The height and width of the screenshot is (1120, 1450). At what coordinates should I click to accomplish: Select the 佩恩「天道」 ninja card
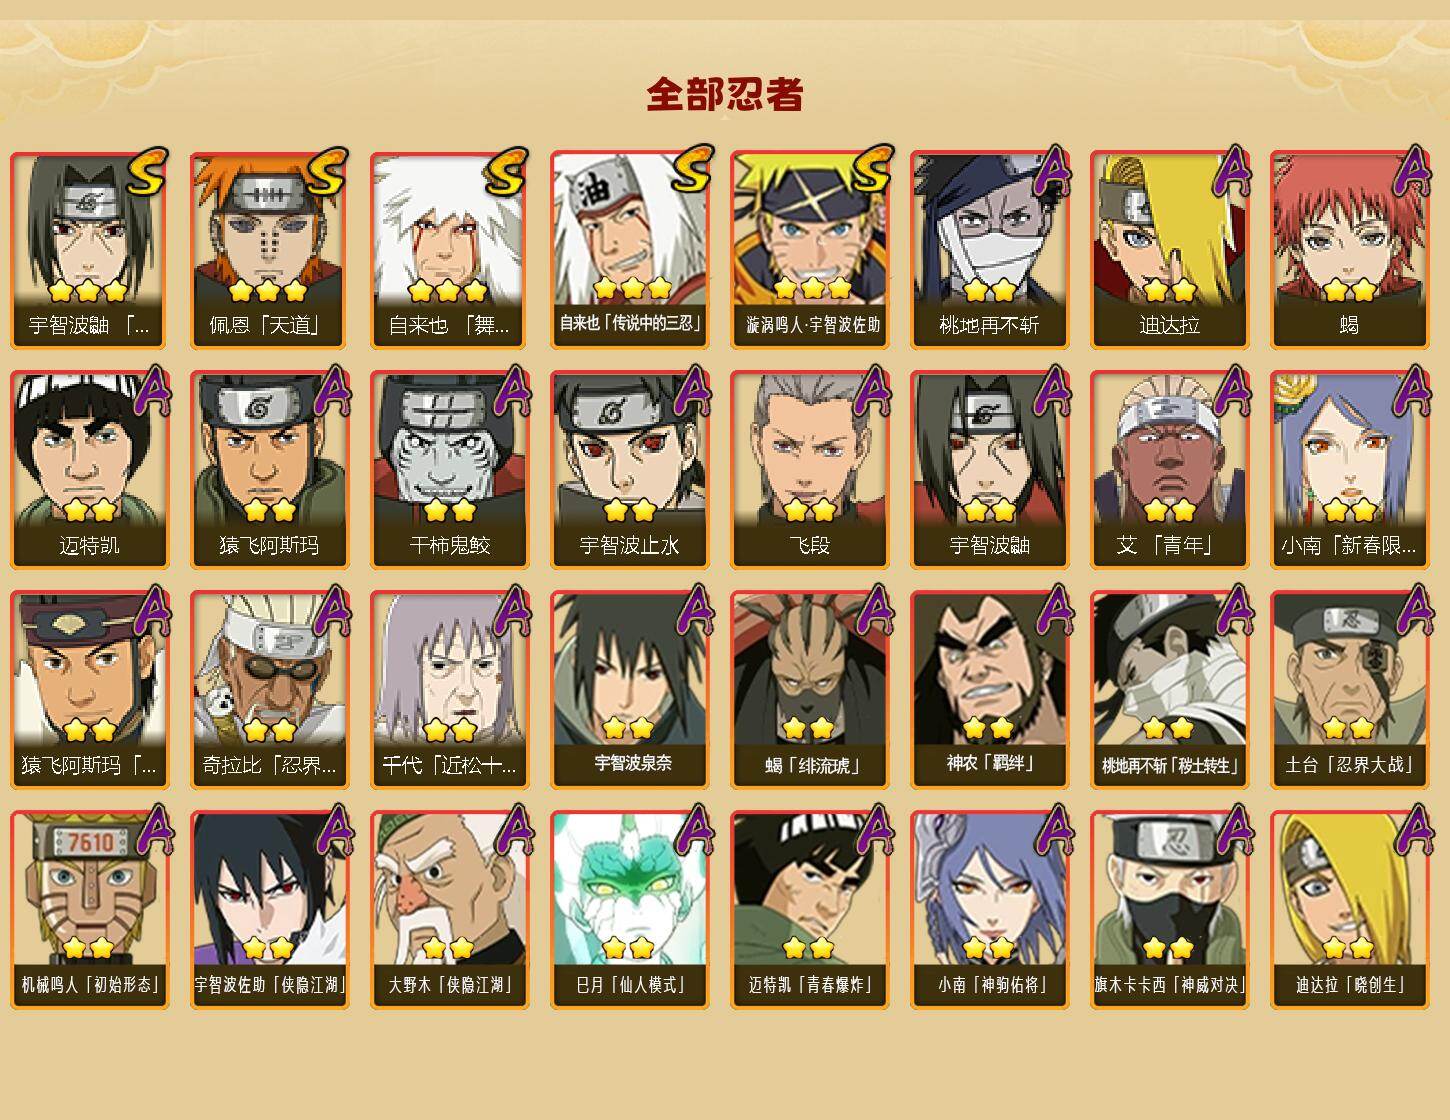269,250
